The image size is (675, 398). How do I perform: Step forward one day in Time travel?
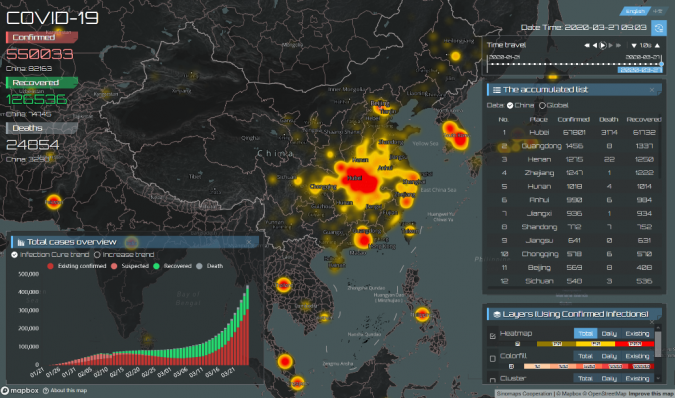(x=611, y=45)
